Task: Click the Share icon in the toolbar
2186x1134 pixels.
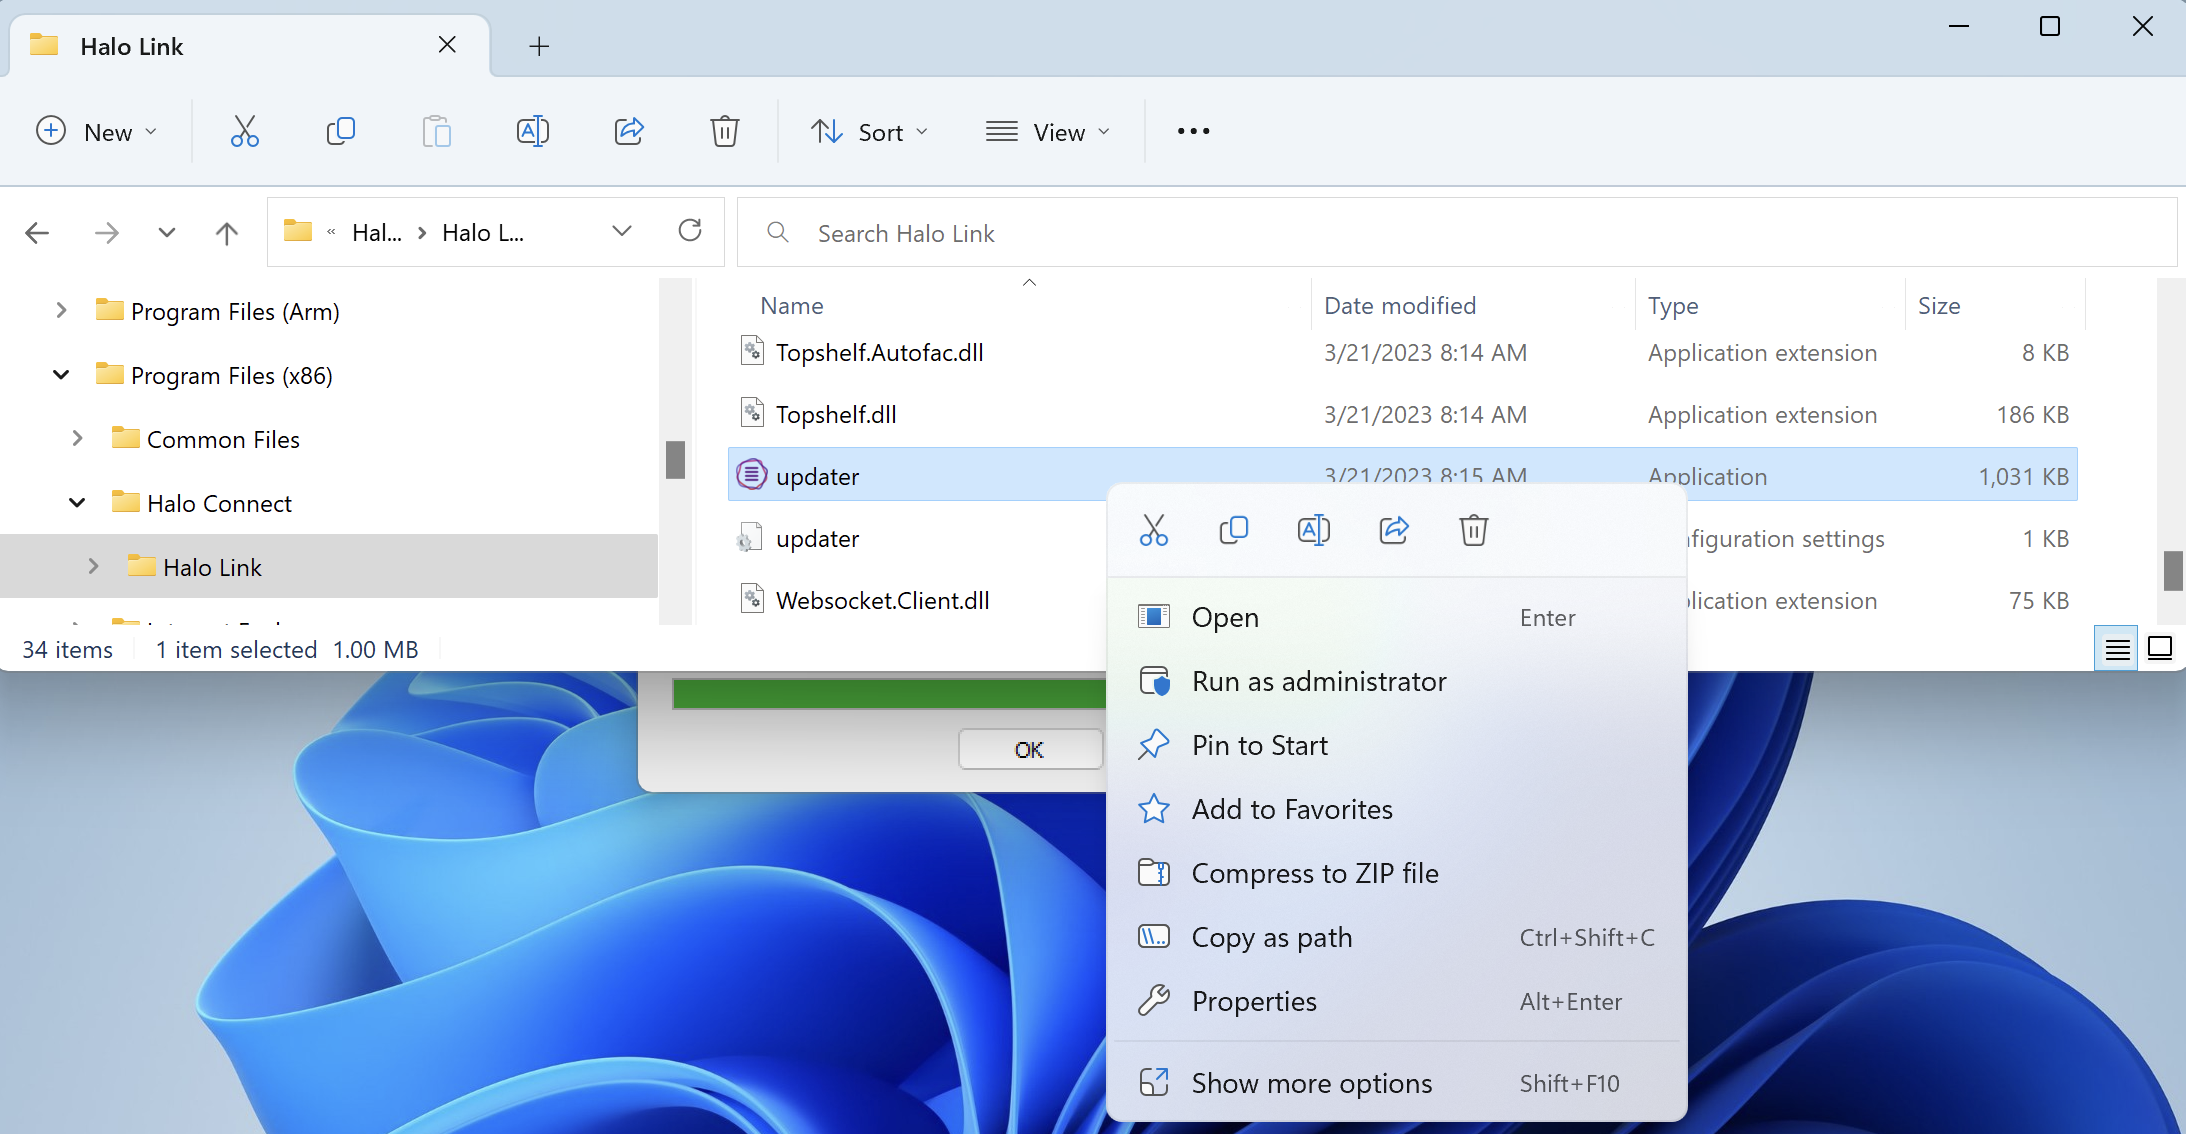Action: 629,131
